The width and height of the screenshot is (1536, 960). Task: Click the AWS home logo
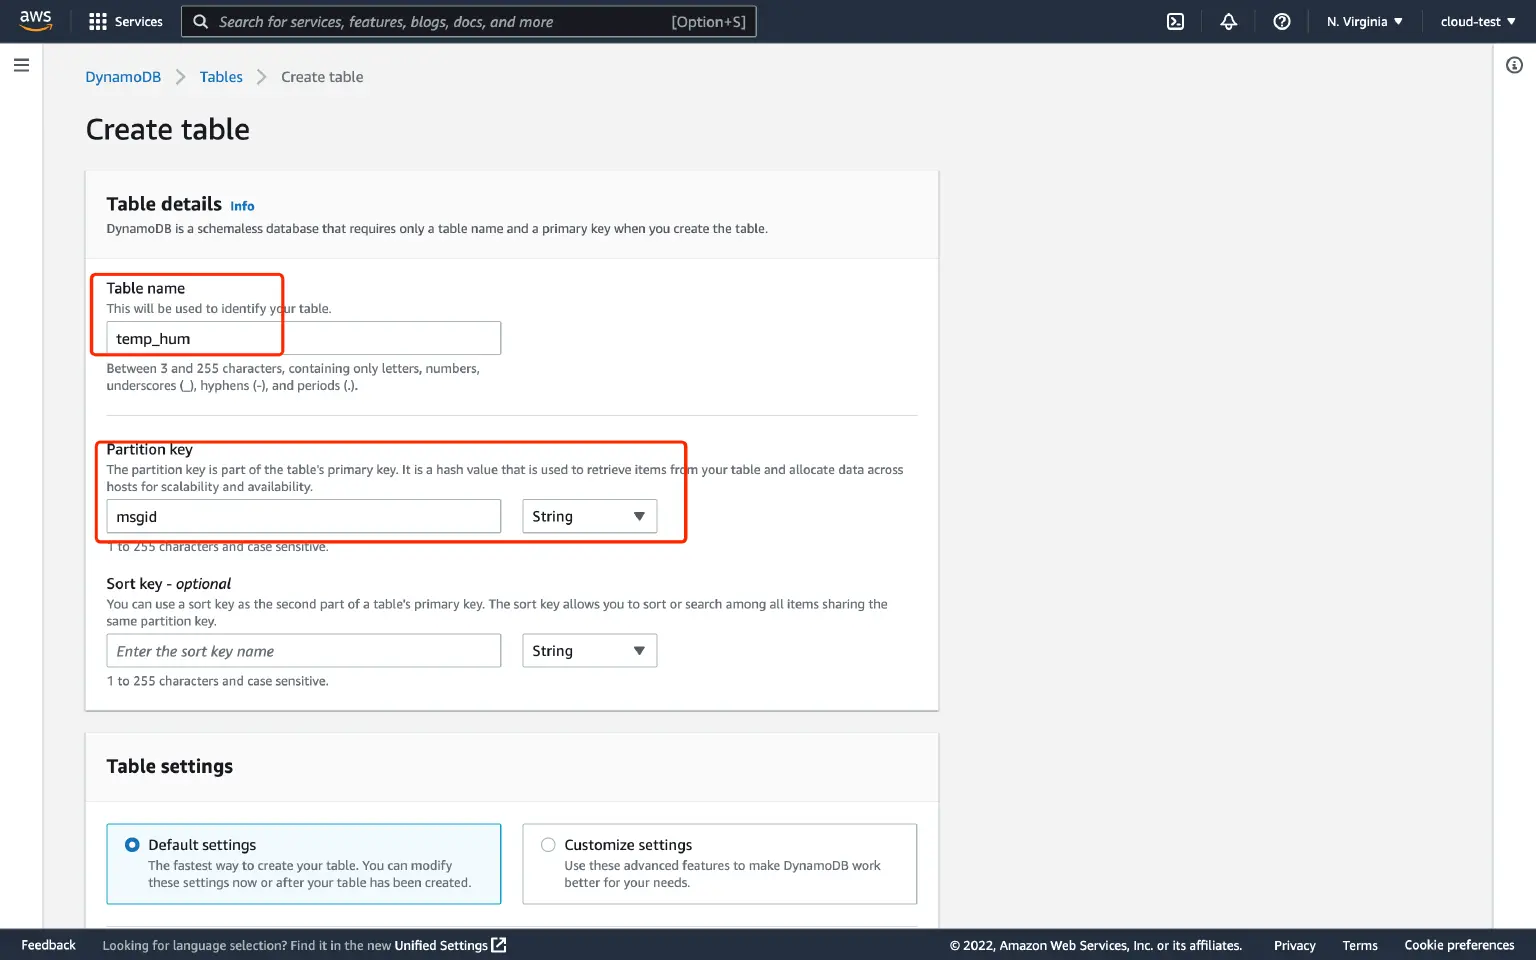(x=36, y=20)
